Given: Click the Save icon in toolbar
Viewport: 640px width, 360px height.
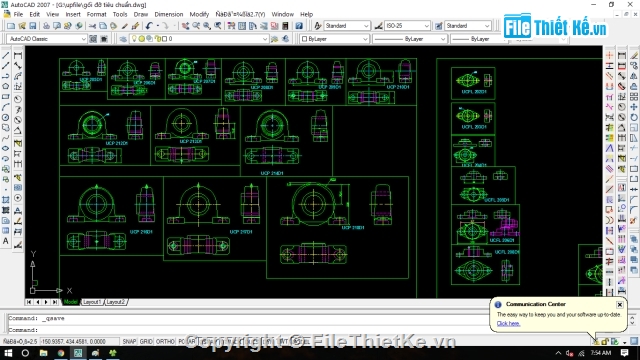Looking at the screenshot, I should click(x=33, y=26).
